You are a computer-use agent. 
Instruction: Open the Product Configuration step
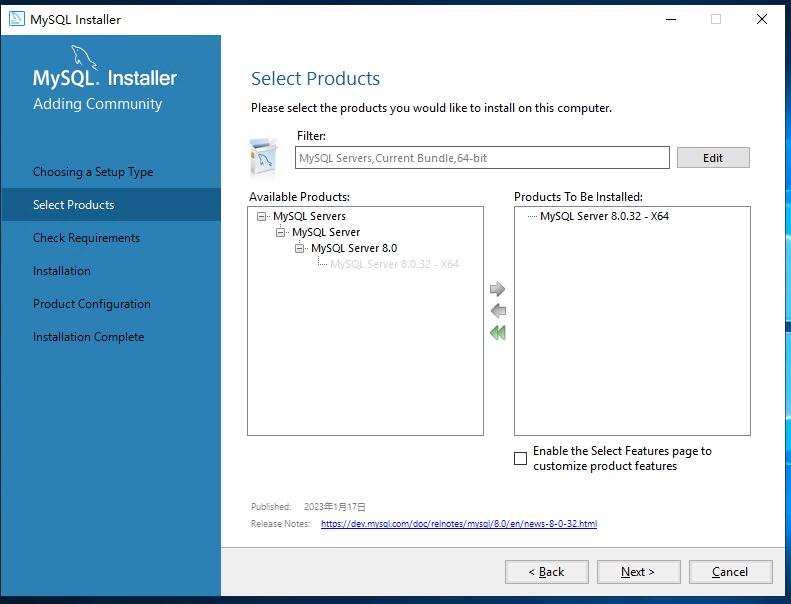tap(92, 304)
